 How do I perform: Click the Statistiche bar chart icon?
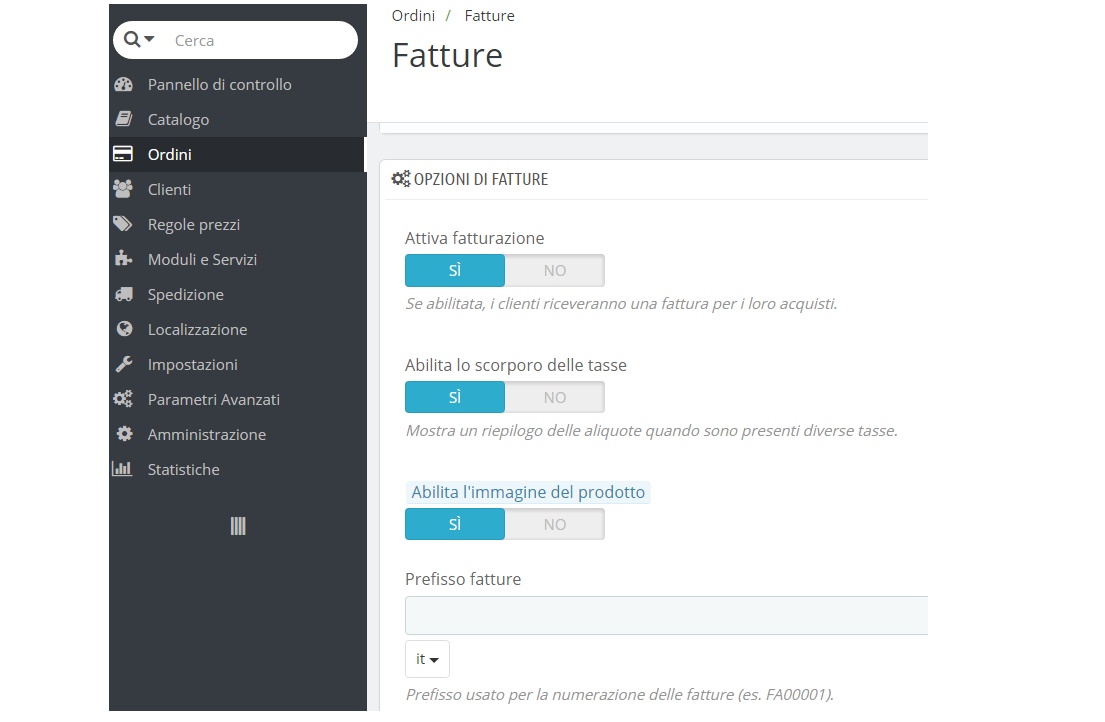122,469
